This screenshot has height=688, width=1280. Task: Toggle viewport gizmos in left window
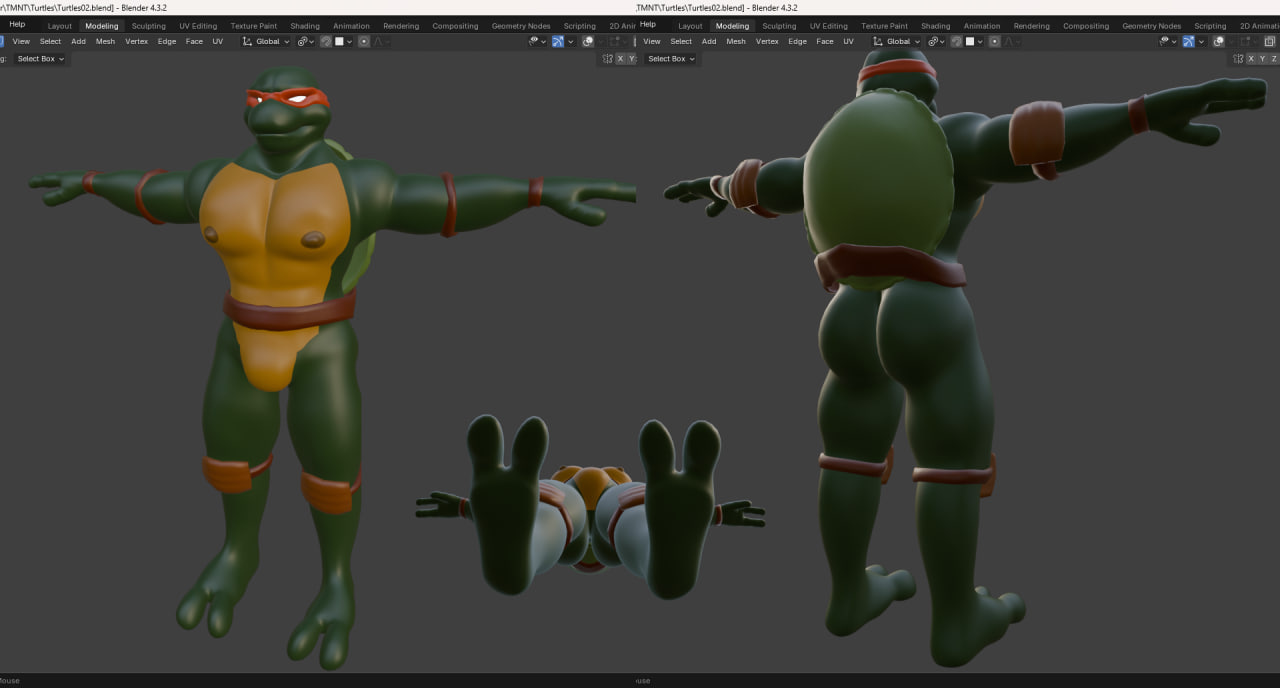tap(558, 41)
